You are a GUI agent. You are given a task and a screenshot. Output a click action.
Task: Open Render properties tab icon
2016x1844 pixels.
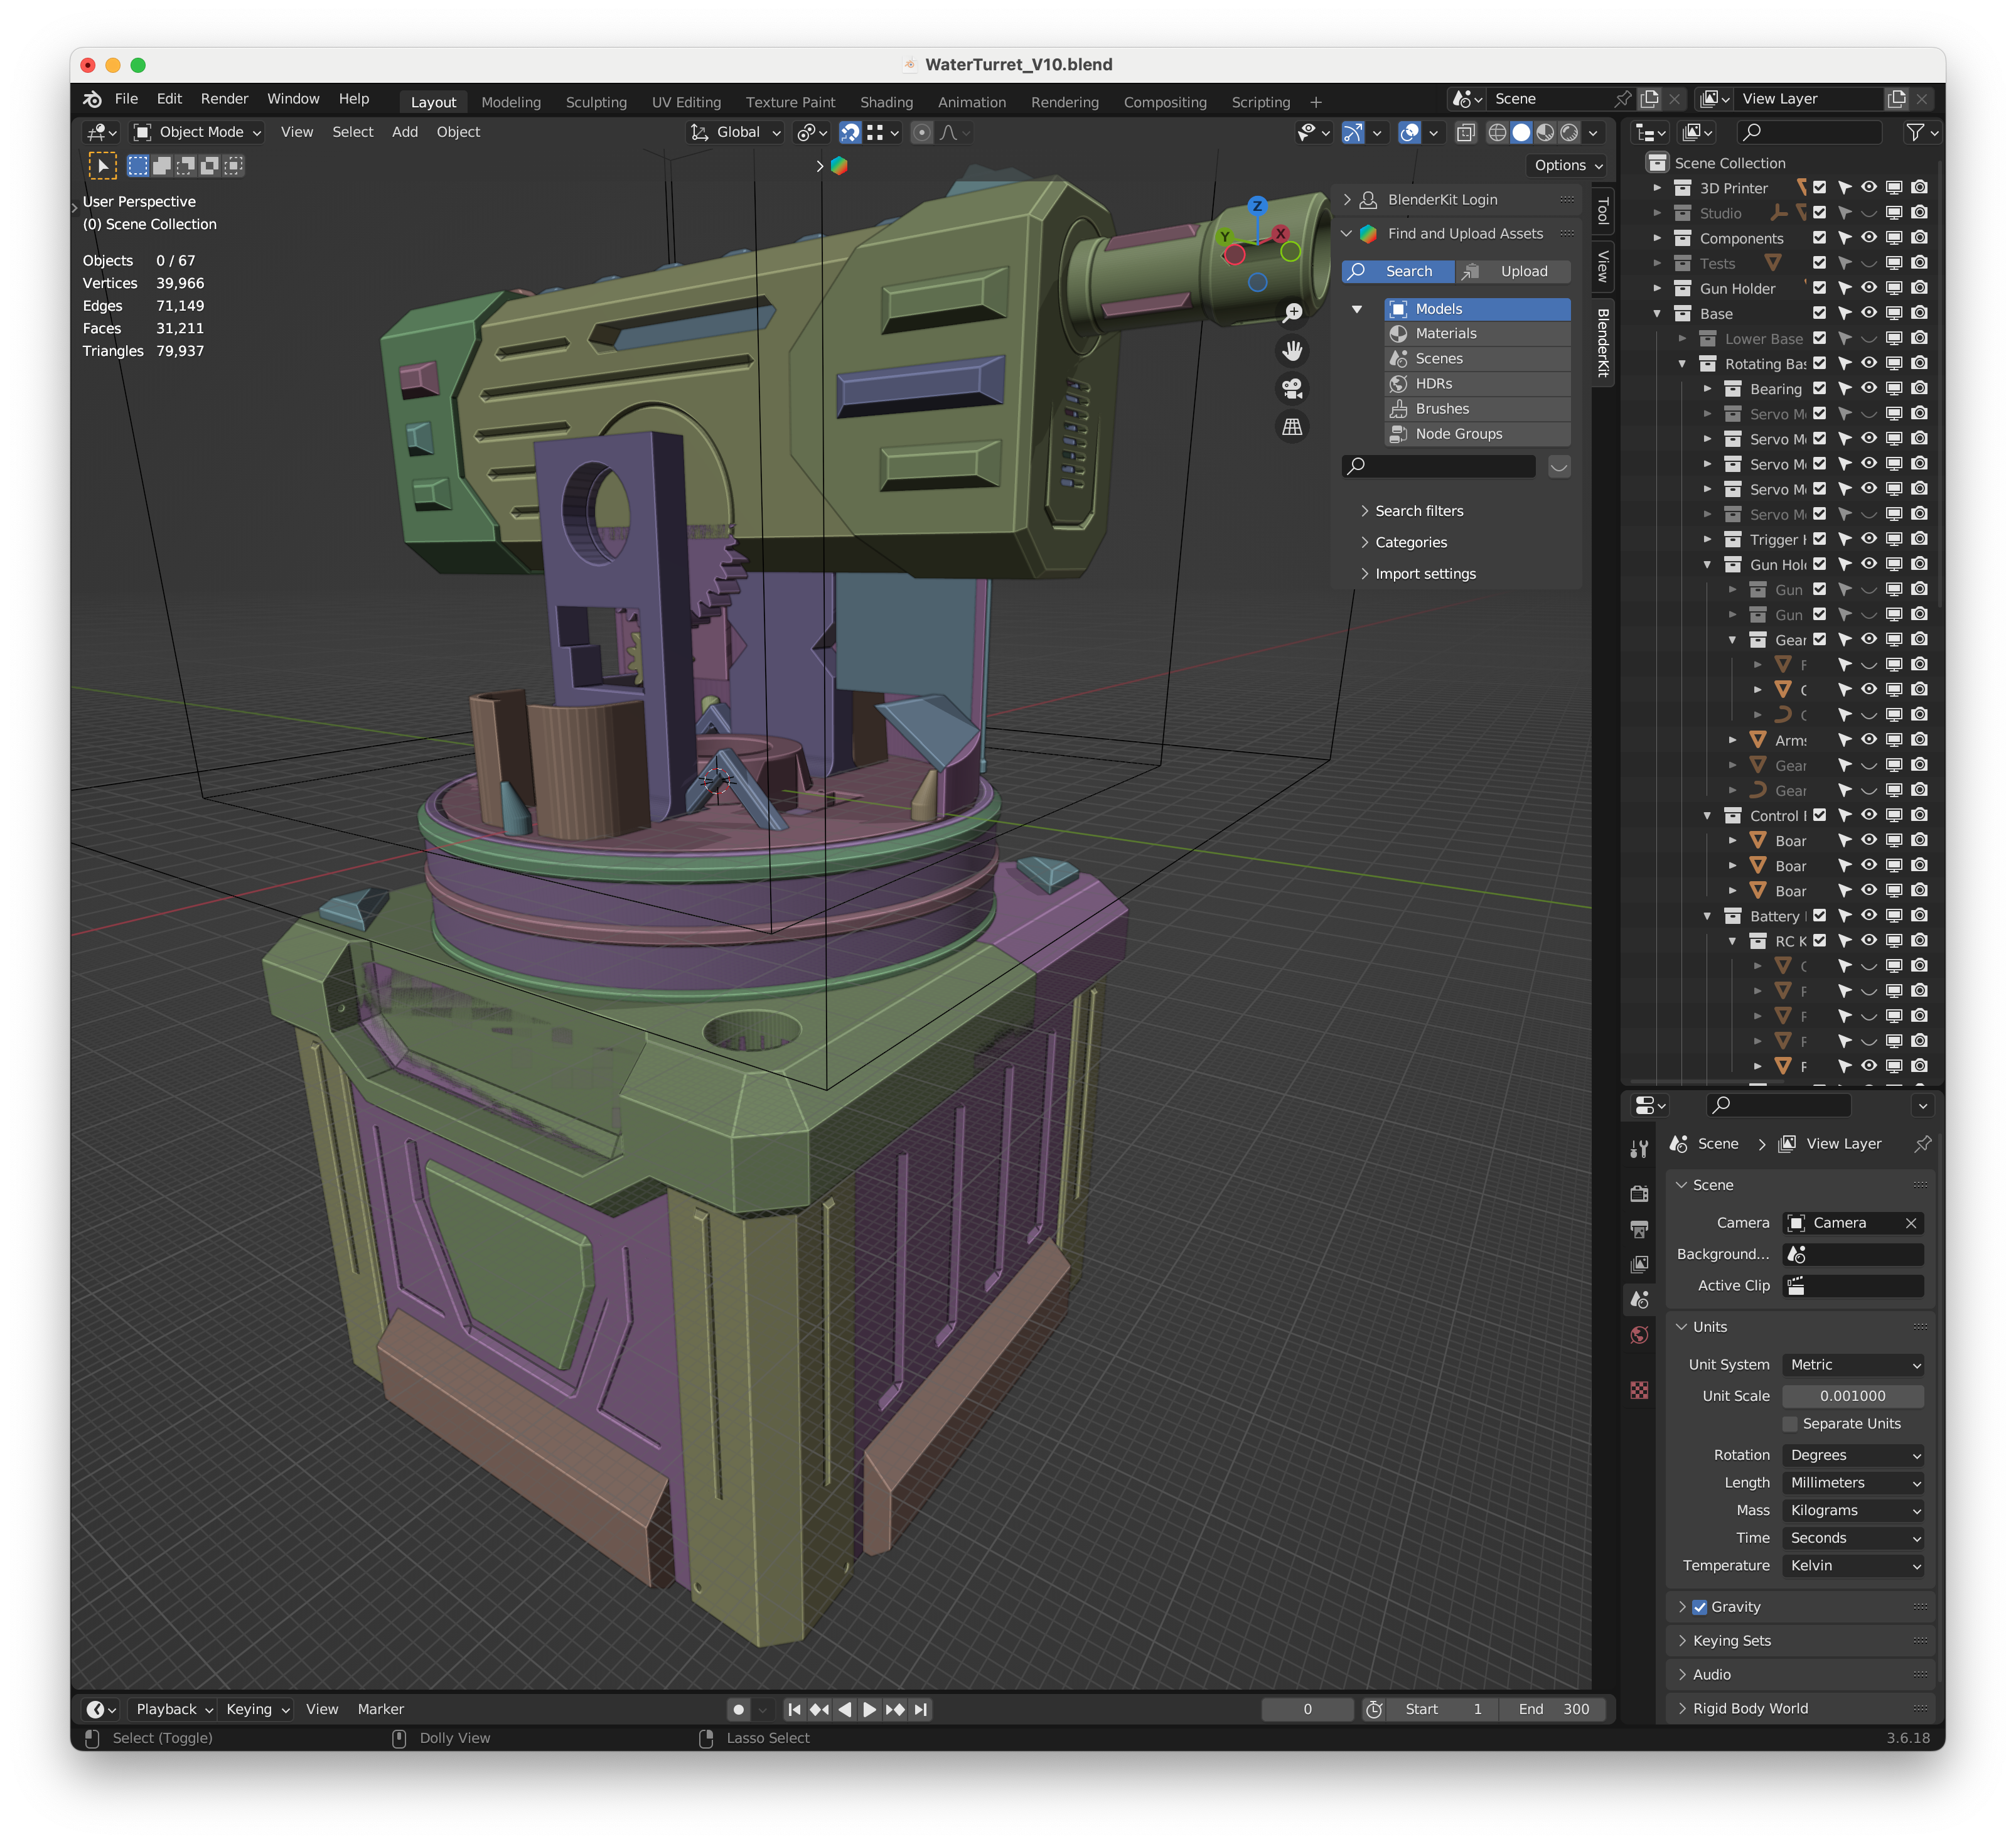(x=1639, y=1193)
